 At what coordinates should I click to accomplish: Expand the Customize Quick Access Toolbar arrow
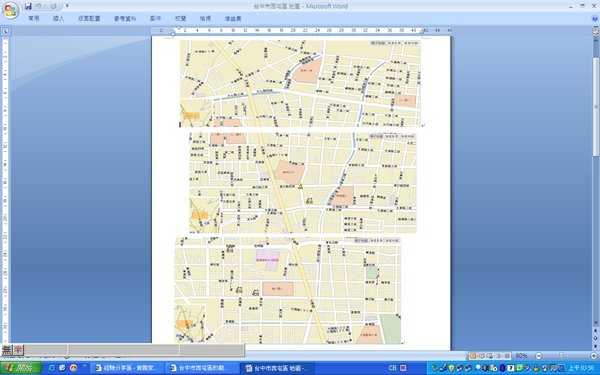click(x=67, y=6)
